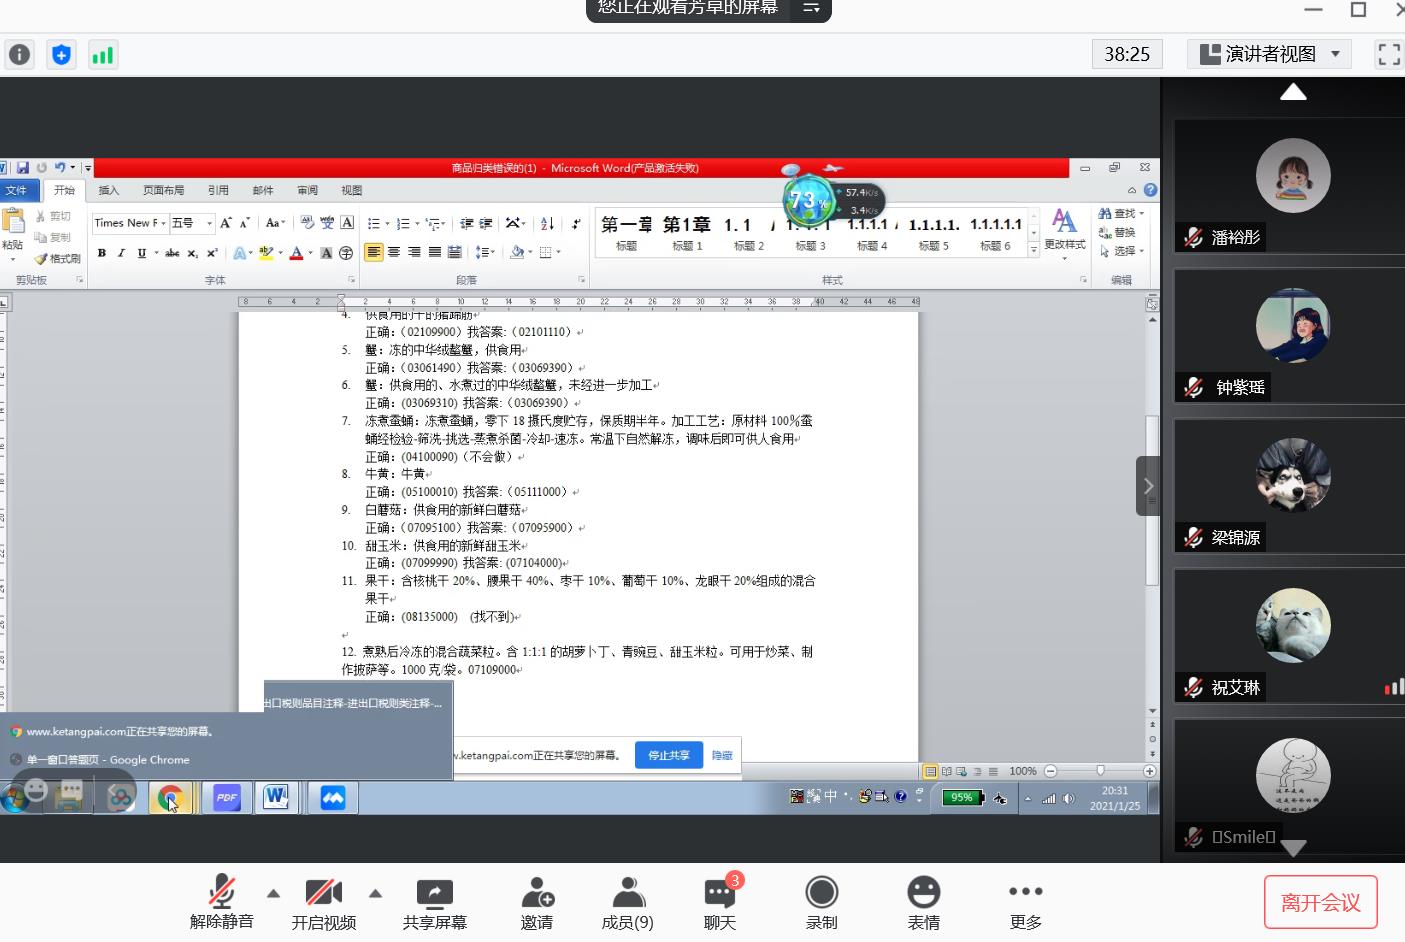Check the network signal status icon
Image resolution: width=1405 pixels, height=942 pixels.
(102, 55)
